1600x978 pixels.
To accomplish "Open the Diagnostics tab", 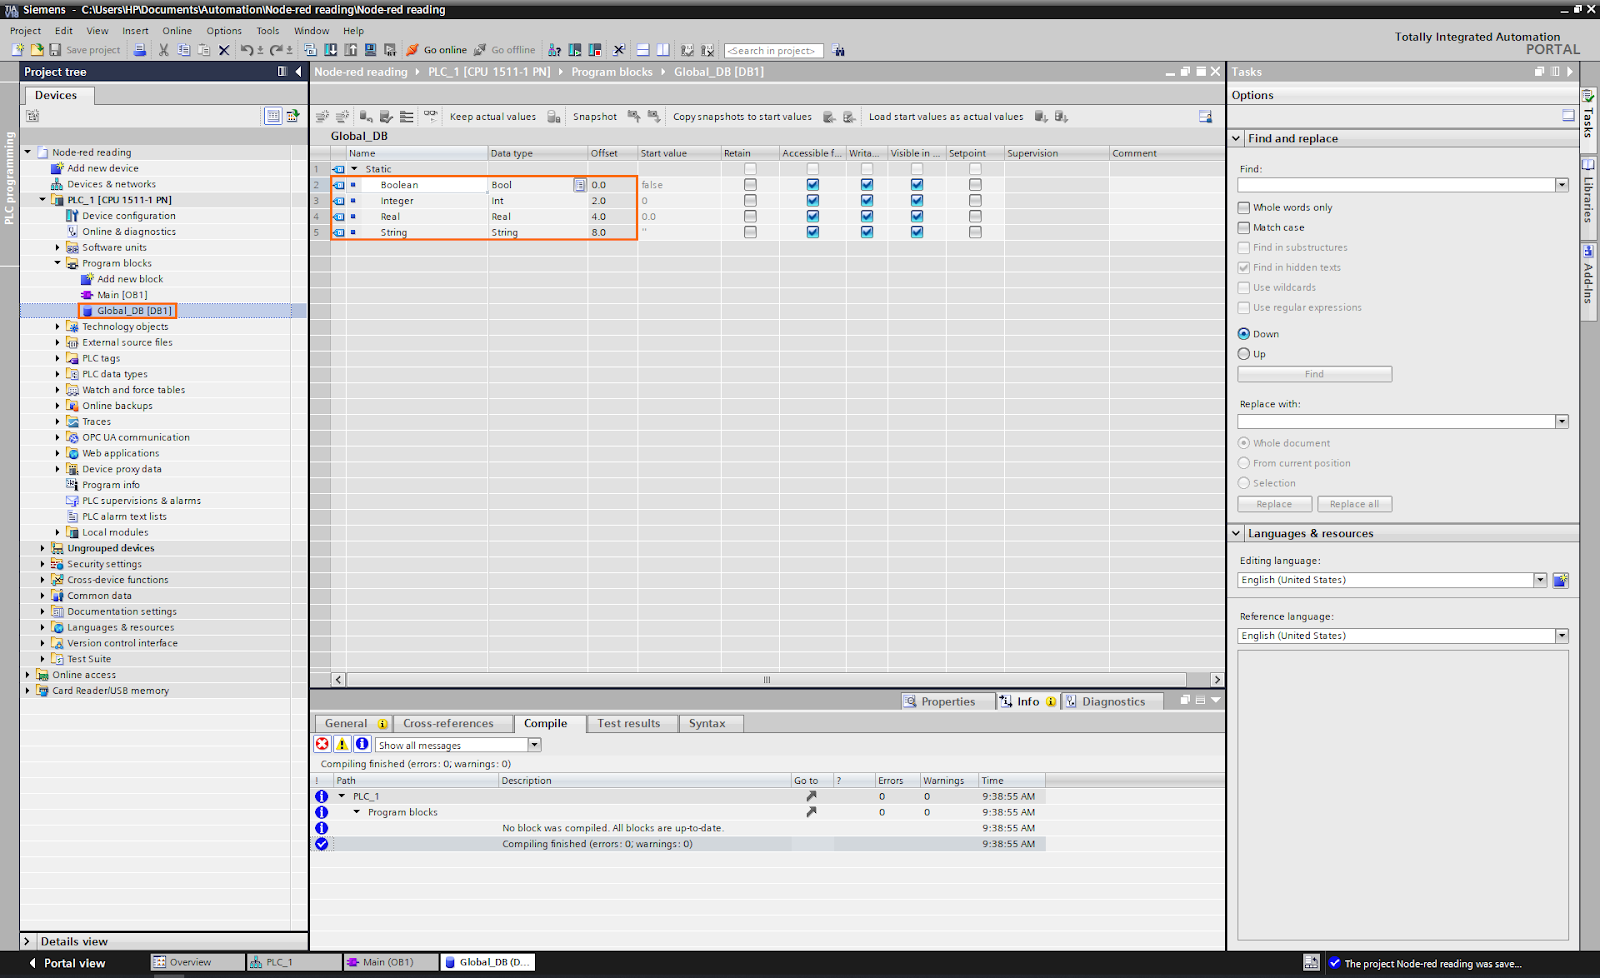I will (1113, 701).
